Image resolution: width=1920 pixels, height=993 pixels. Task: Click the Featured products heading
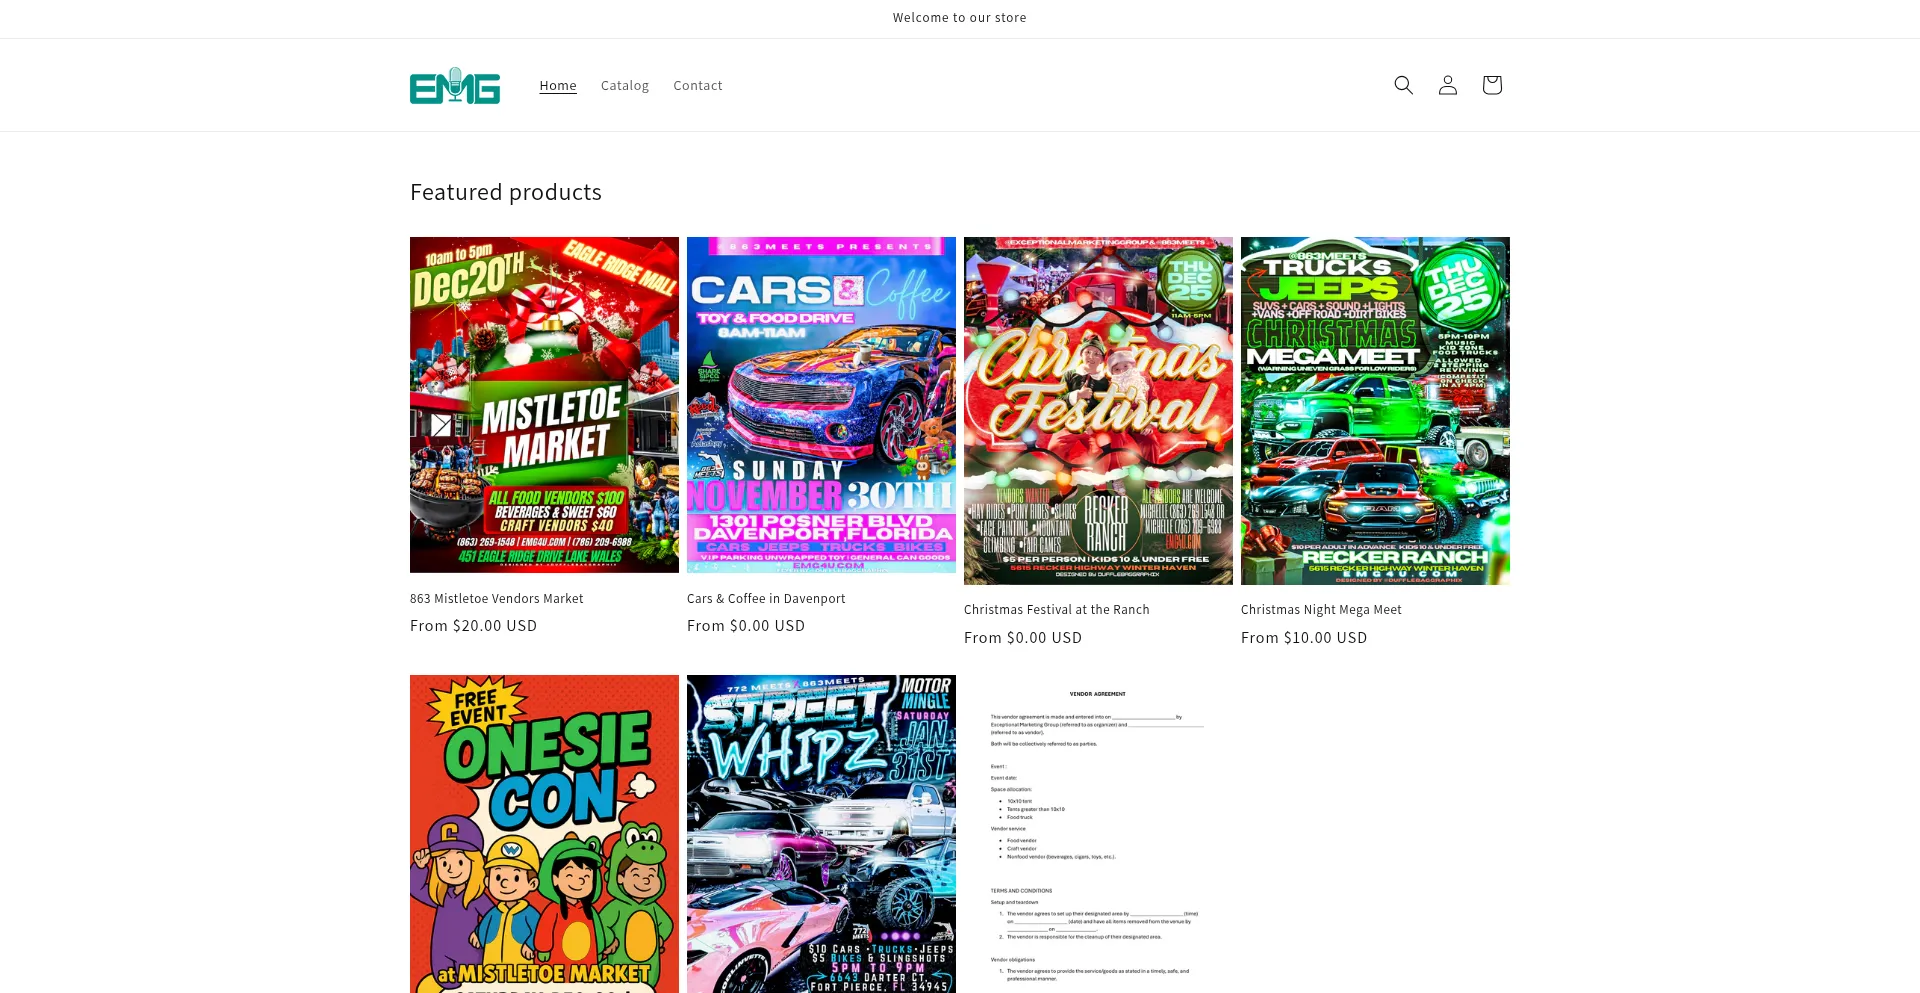(506, 192)
